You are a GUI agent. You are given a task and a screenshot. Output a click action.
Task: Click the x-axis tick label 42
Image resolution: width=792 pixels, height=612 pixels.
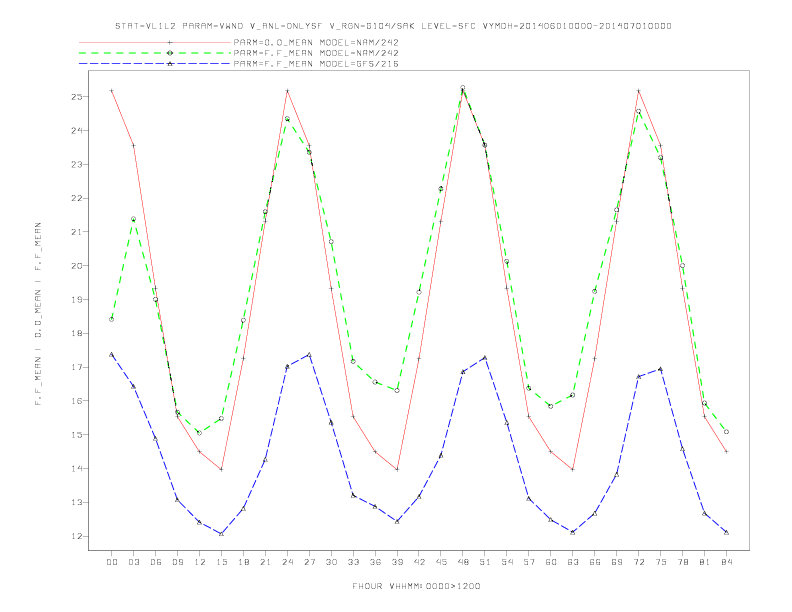[x=419, y=562]
